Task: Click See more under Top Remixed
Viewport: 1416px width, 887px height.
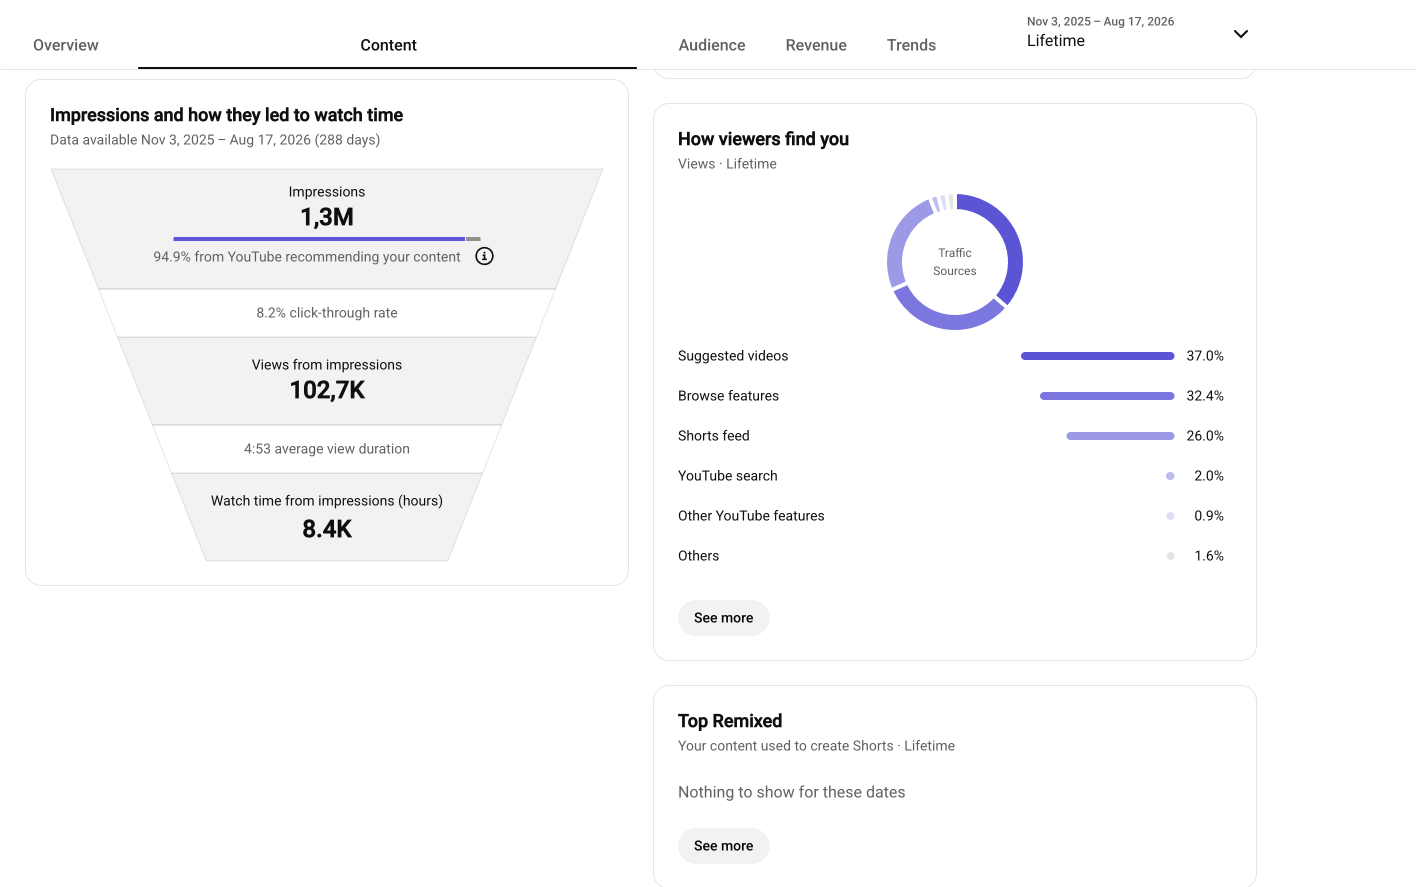Action: pyautogui.click(x=724, y=846)
